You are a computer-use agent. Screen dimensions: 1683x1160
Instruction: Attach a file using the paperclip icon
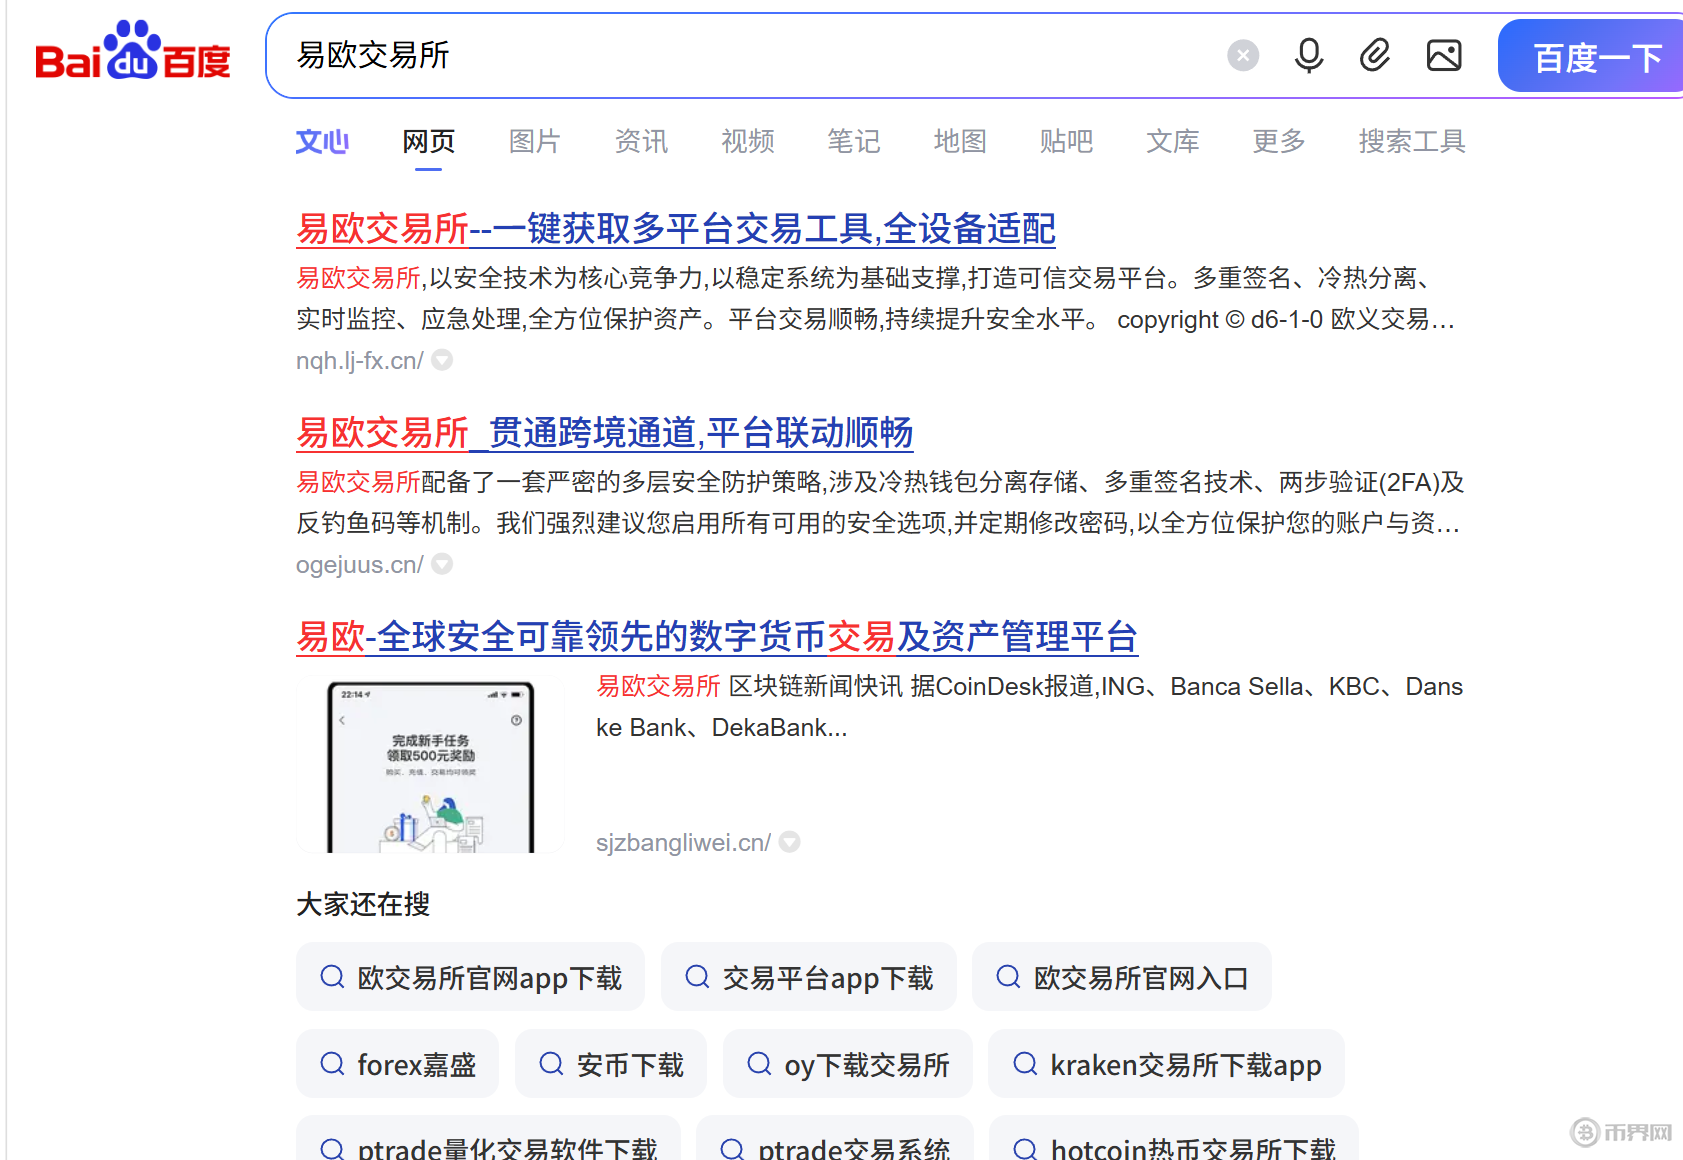coord(1375,55)
